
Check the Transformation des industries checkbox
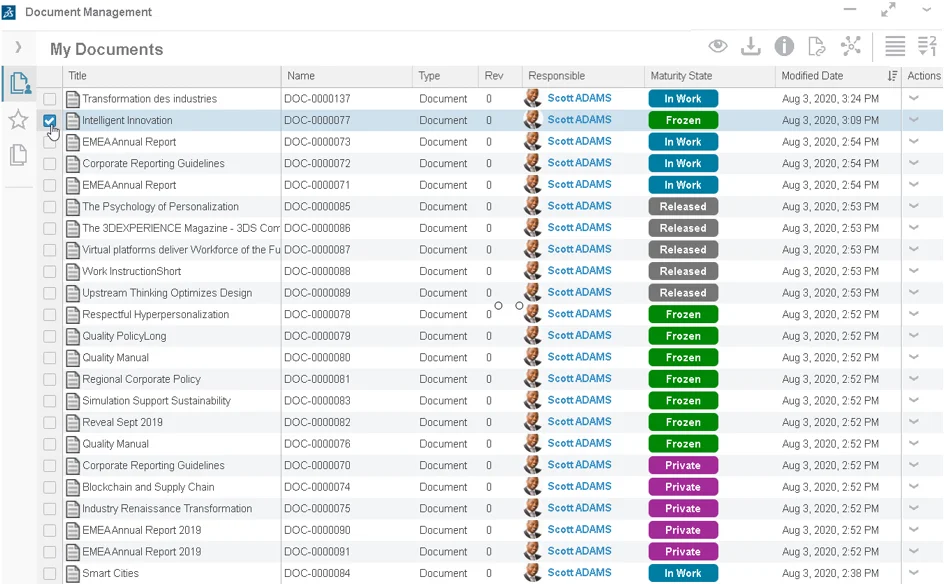point(50,99)
